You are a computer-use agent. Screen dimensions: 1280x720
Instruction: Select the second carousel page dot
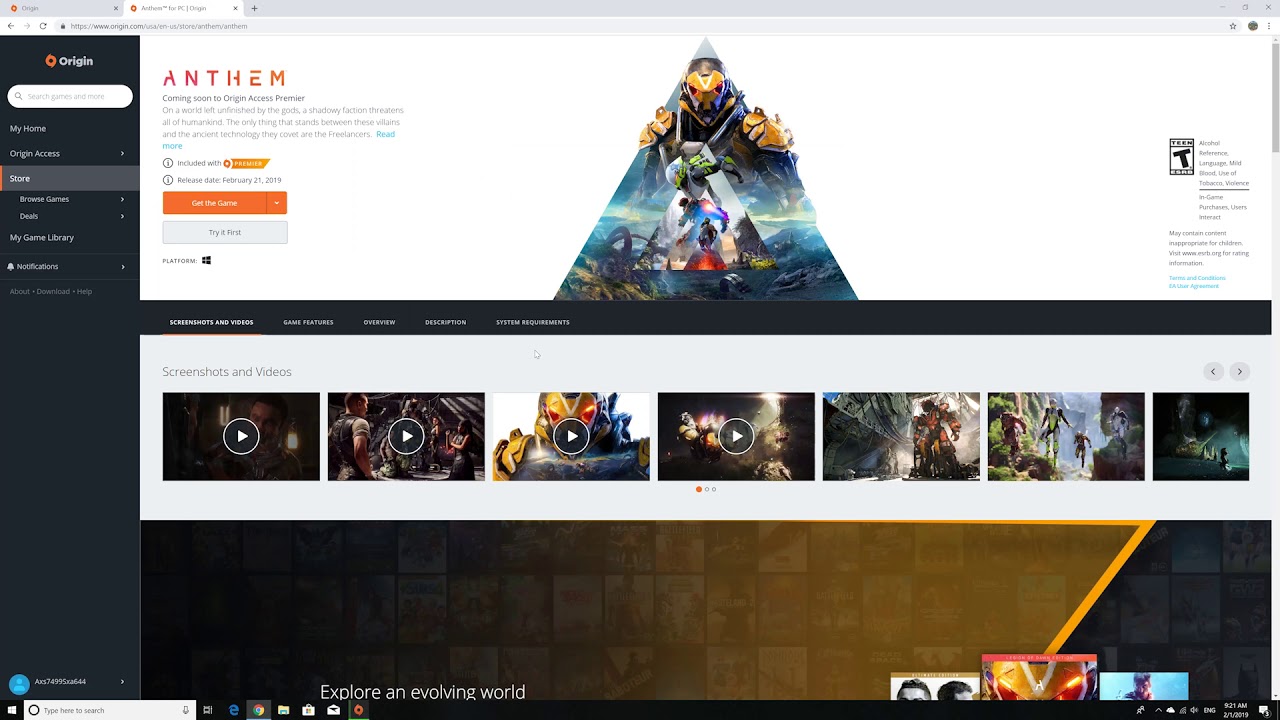click(x=706, y=489)
